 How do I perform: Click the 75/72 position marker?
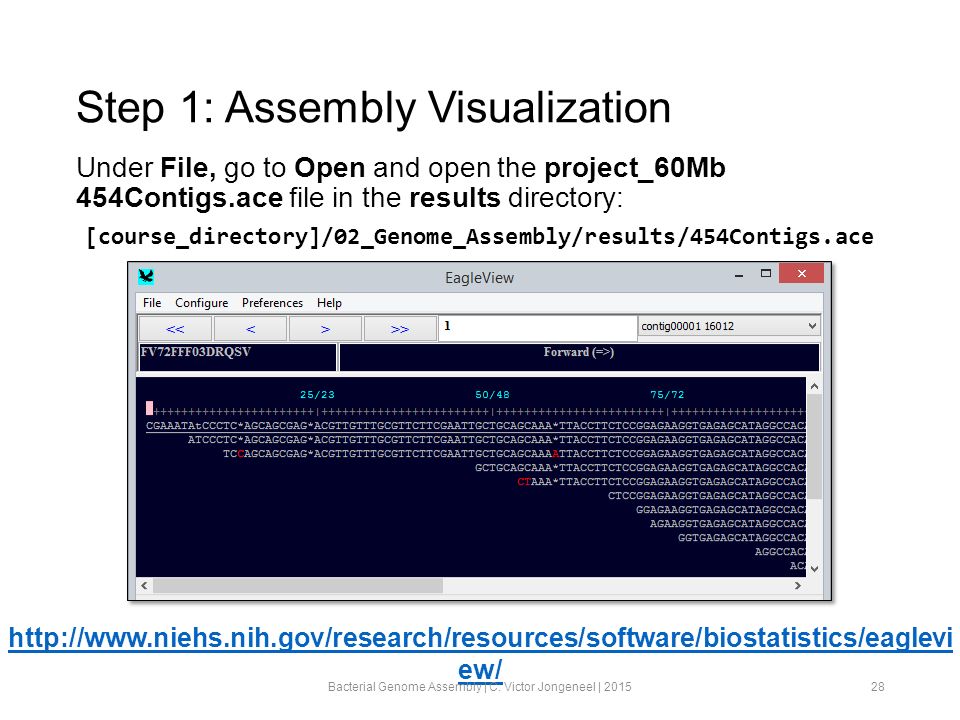[667, 395]
